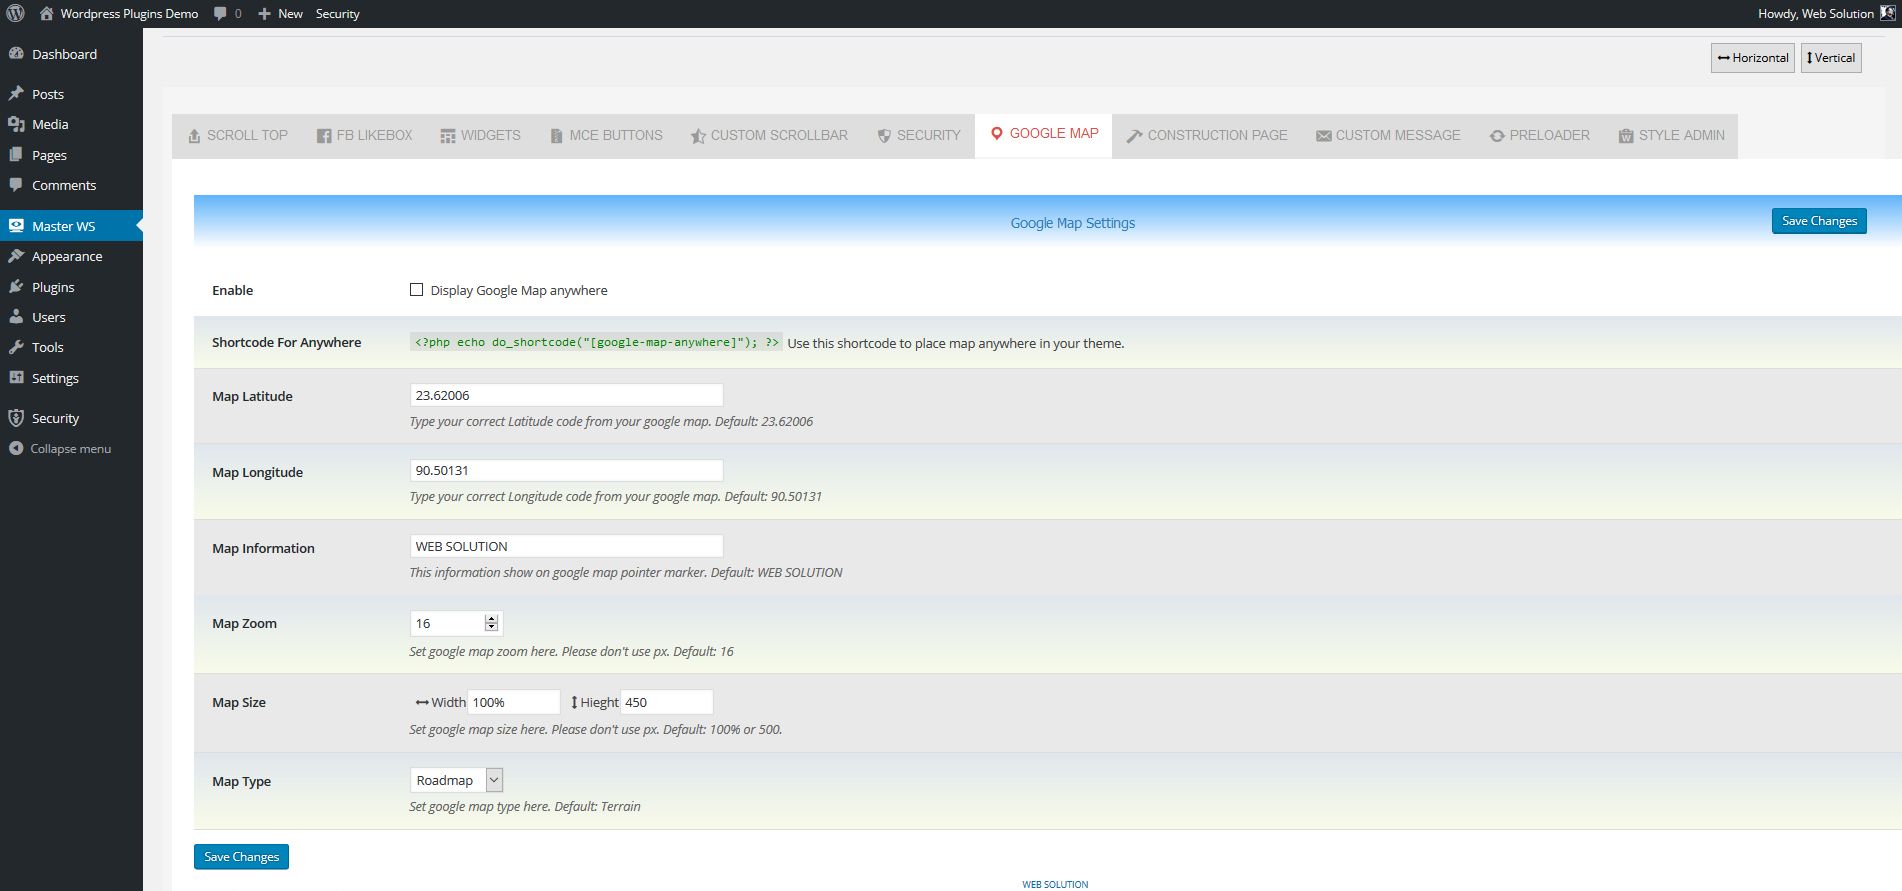Switch to the Security tab
The height and width of the screenshot is (891, 1902).
click(919, 136)
